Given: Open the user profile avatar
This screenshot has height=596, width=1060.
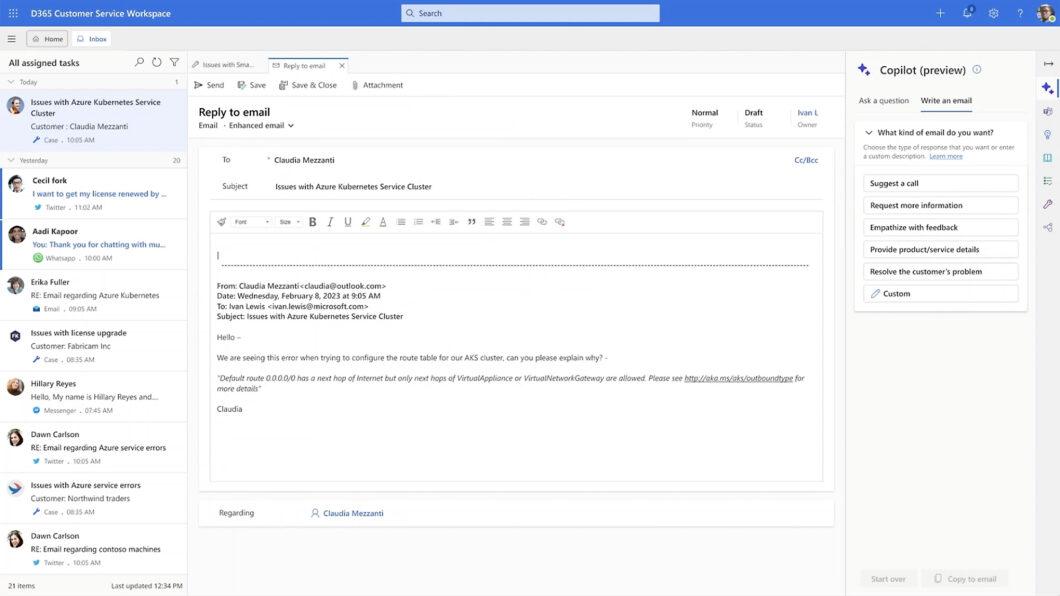Looking at the screenshot, I should (x=1045, y=13).
